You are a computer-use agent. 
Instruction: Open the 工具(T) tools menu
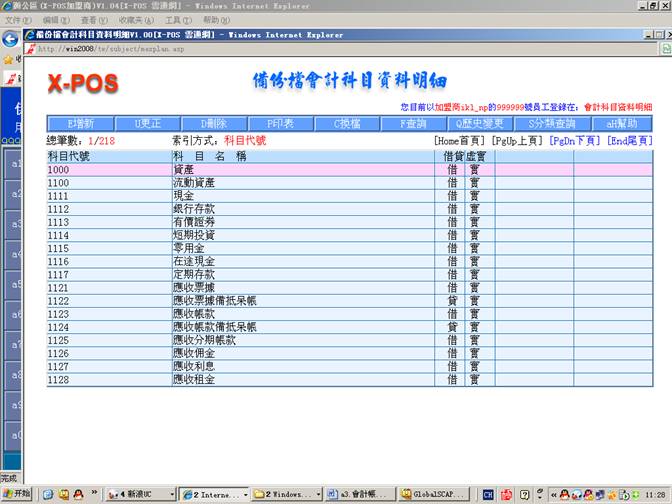click(x=178, y=20)
